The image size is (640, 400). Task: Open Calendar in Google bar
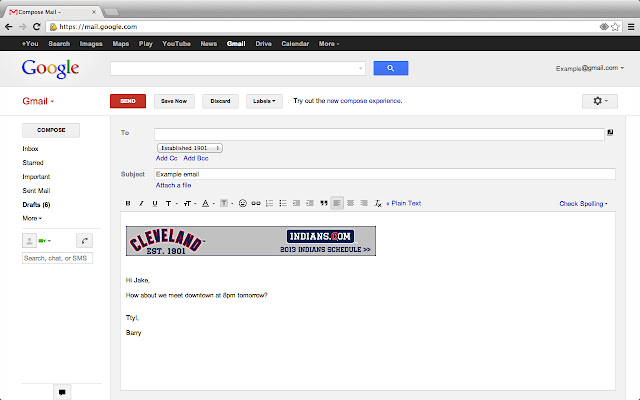(x=295, y=44)
